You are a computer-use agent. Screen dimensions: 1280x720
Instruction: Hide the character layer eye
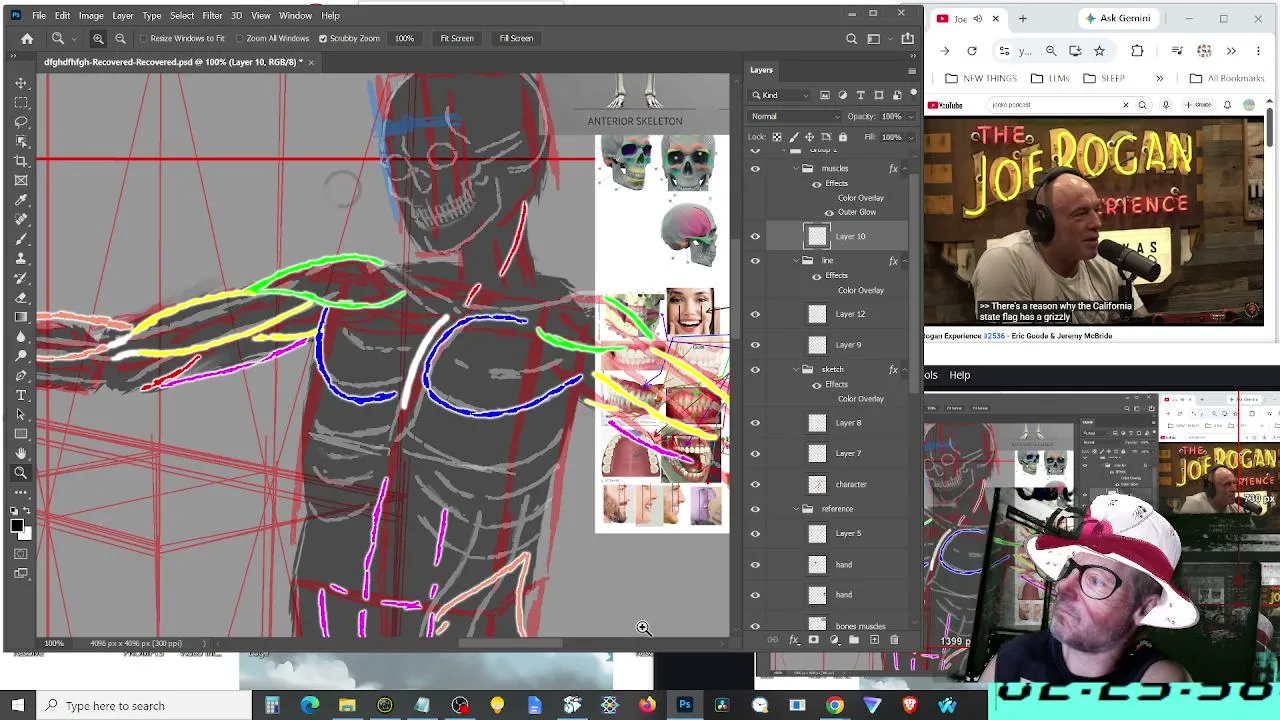point(755,484)
